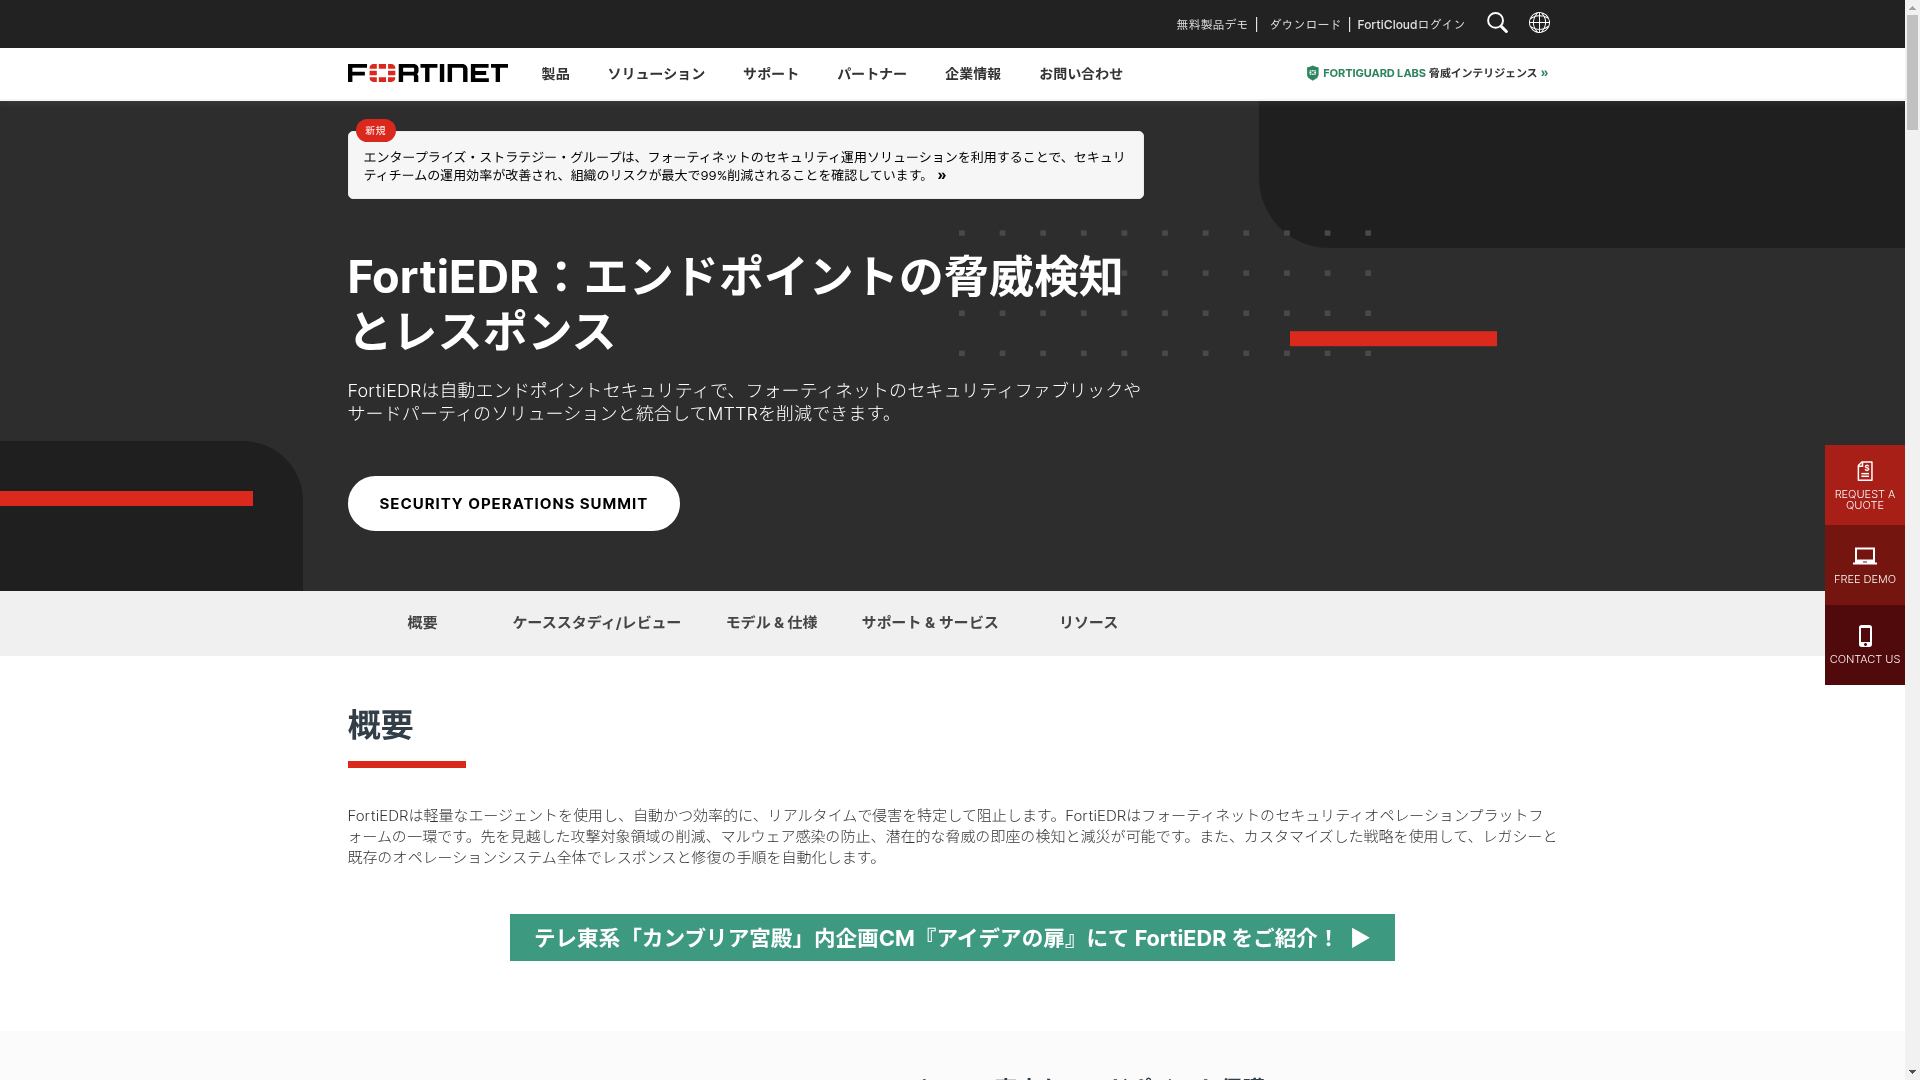Switch to モデル & 仕様 tab
This screenshot has width=1920, height=1080.
(x=771, y=623)
